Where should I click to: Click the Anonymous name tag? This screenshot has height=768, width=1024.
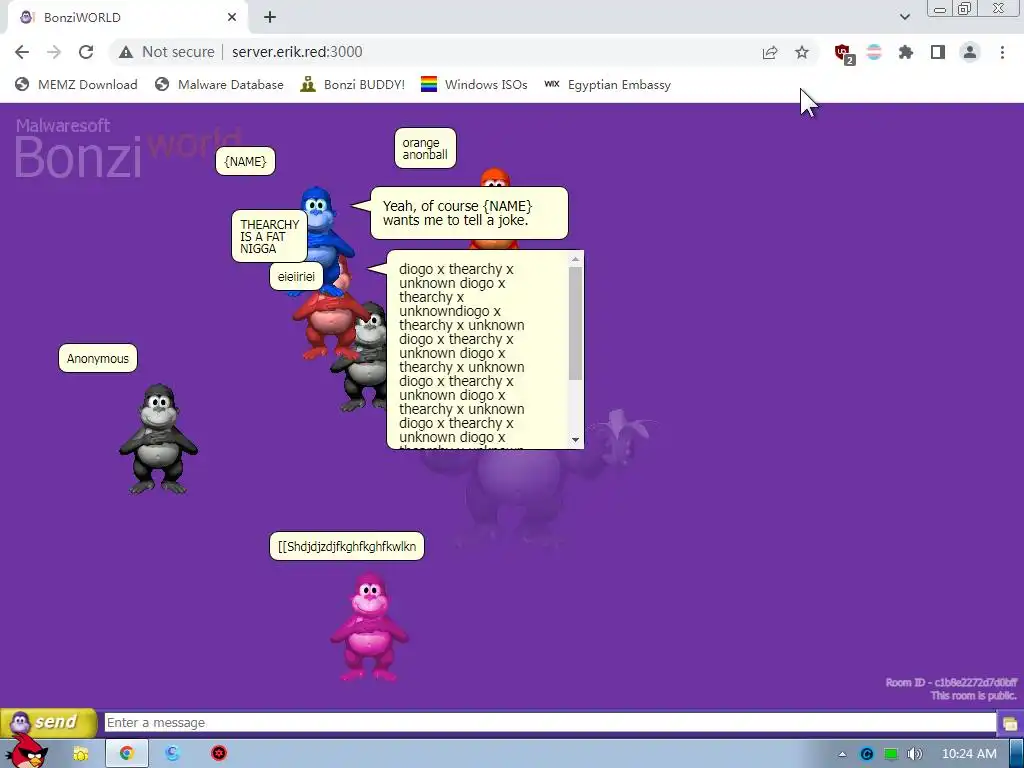tap(98, 359)
